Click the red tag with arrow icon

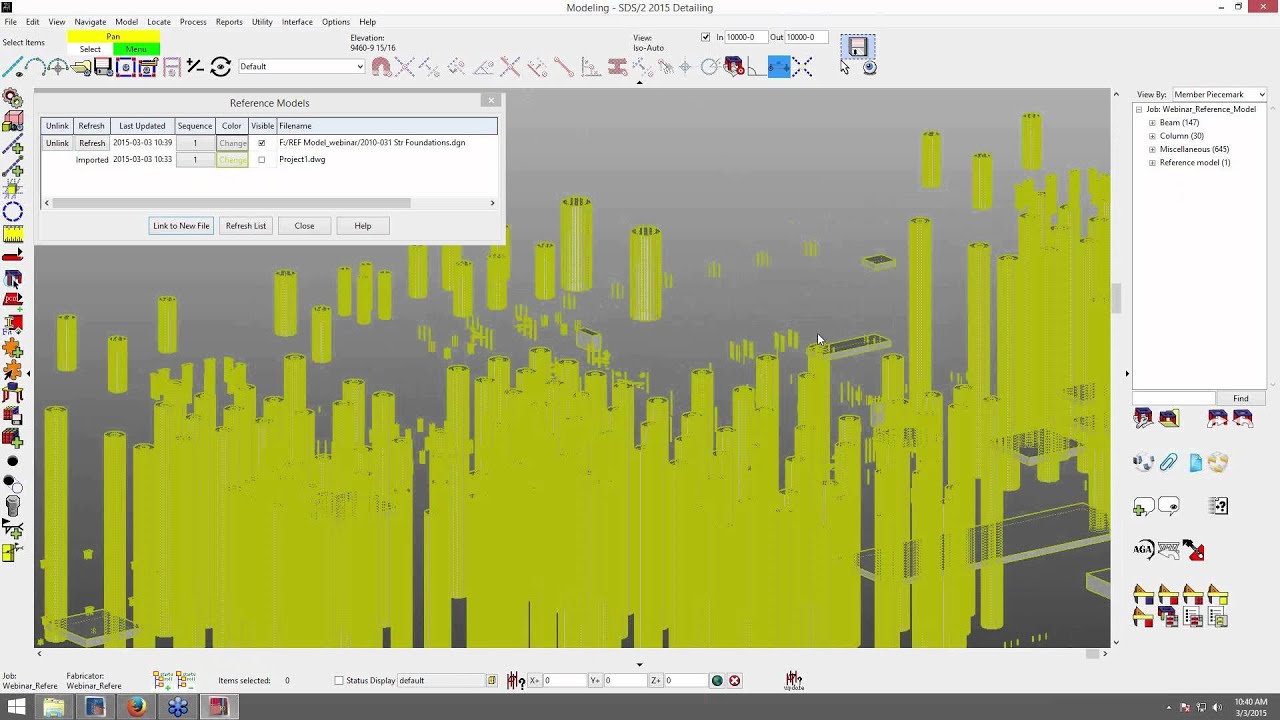(1194, 550)
